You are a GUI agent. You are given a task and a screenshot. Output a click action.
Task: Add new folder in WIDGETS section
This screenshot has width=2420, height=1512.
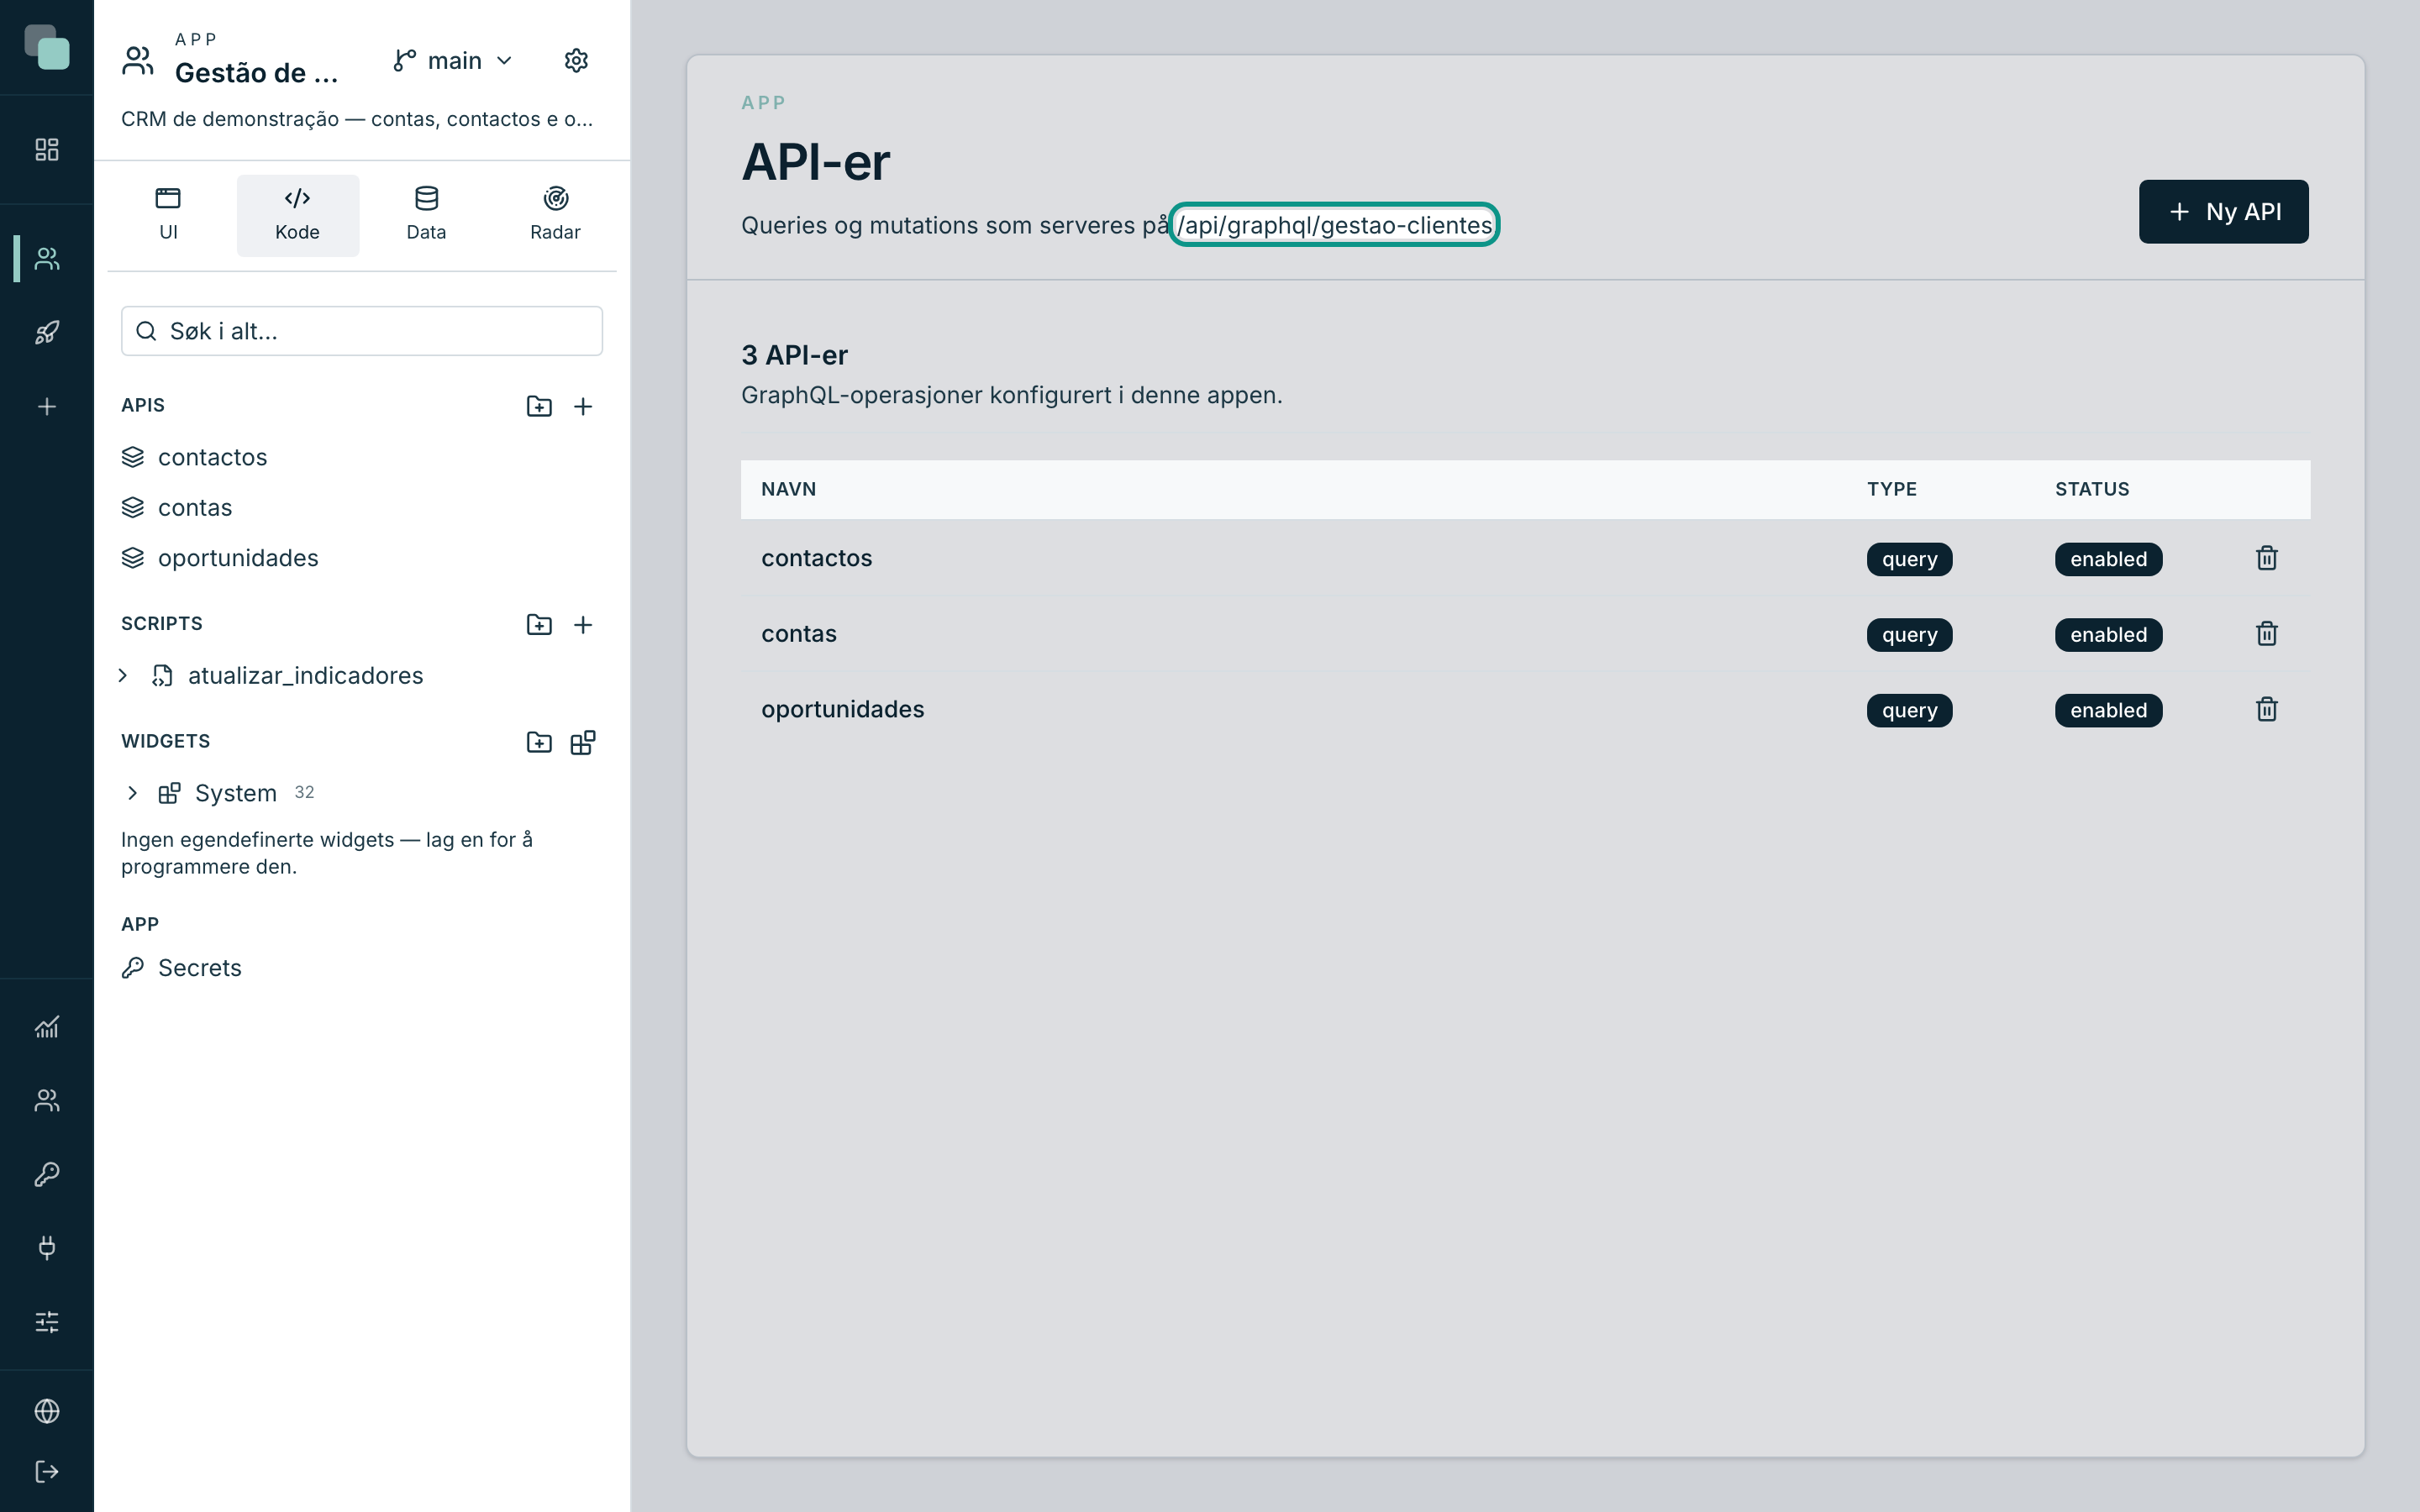539,742
